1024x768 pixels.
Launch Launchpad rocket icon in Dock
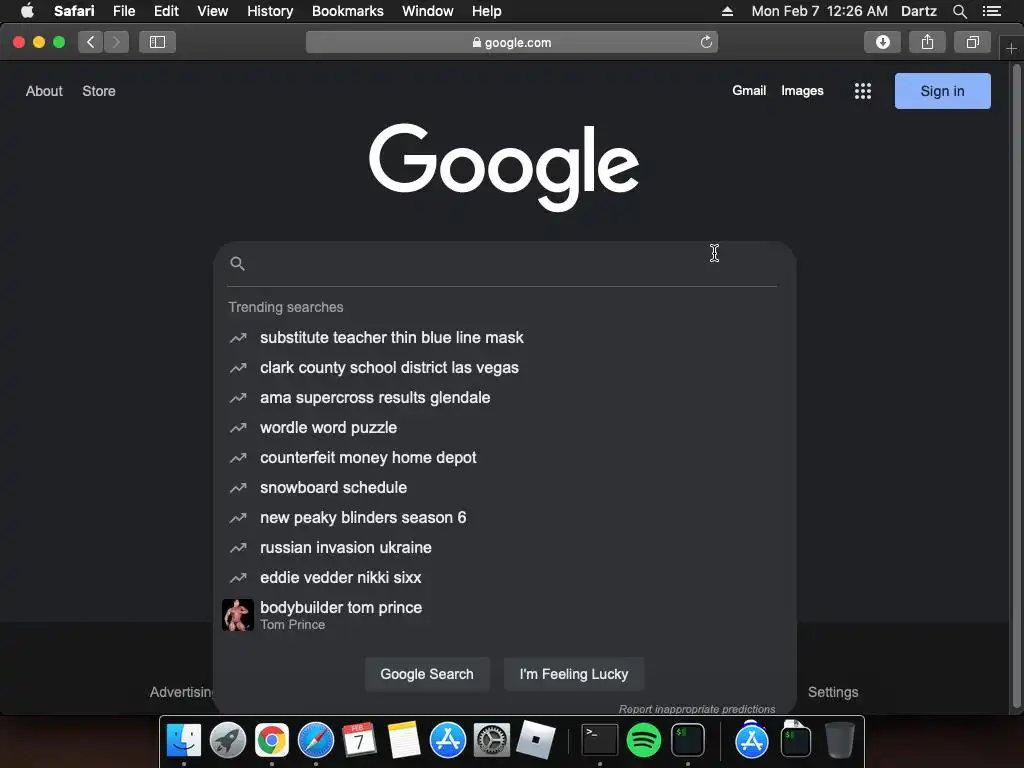(228, 740)
